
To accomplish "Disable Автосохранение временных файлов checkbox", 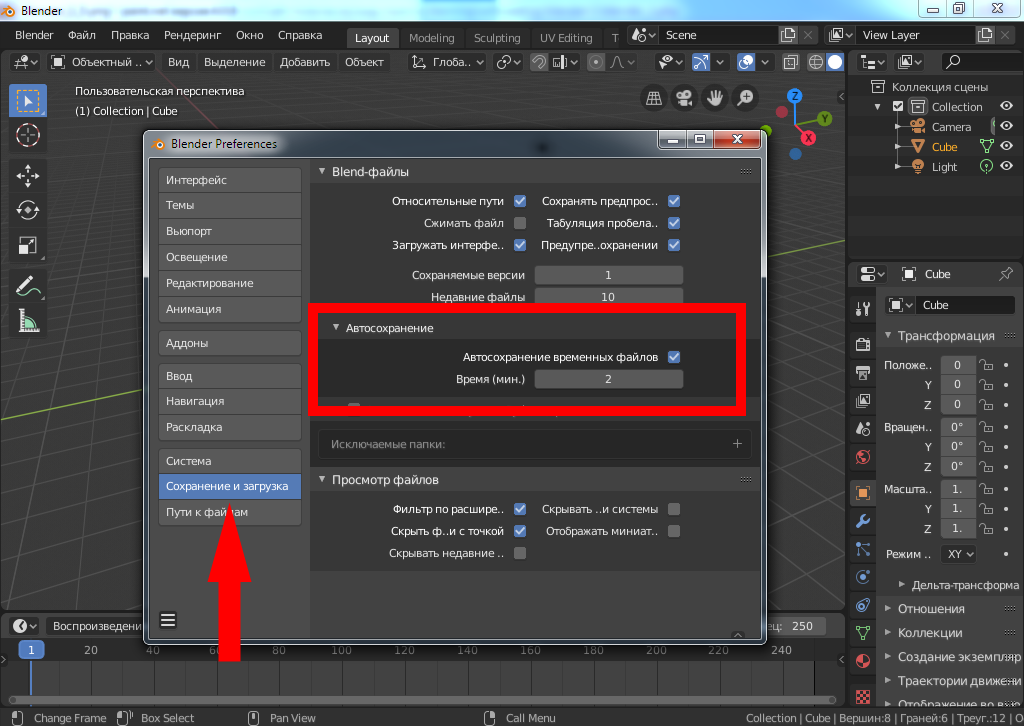I will click(674, 357).
